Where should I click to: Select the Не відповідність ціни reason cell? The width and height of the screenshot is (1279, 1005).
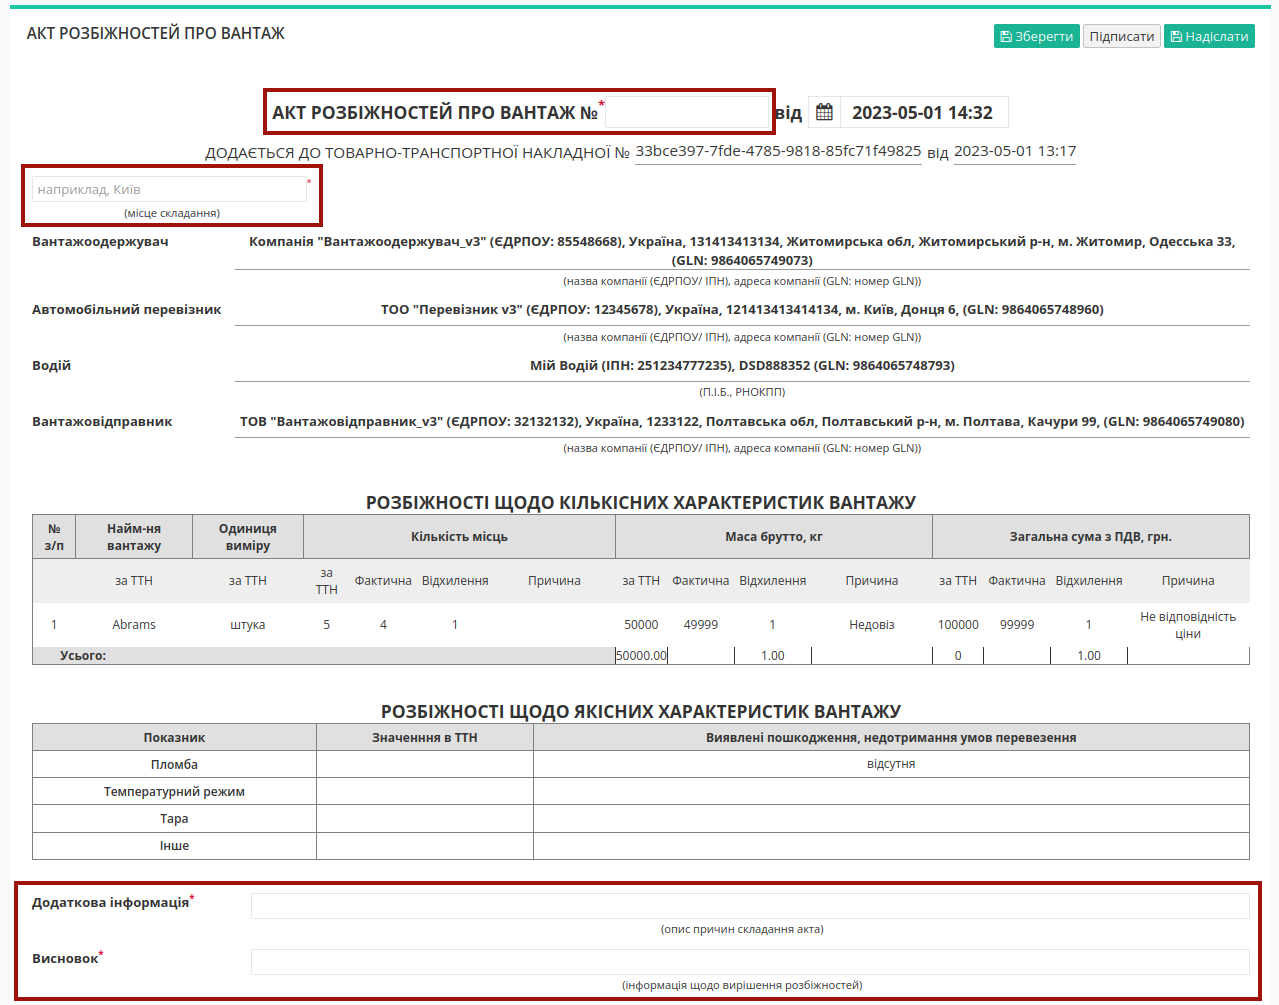pyautogui.click(x=1188, y=625)
